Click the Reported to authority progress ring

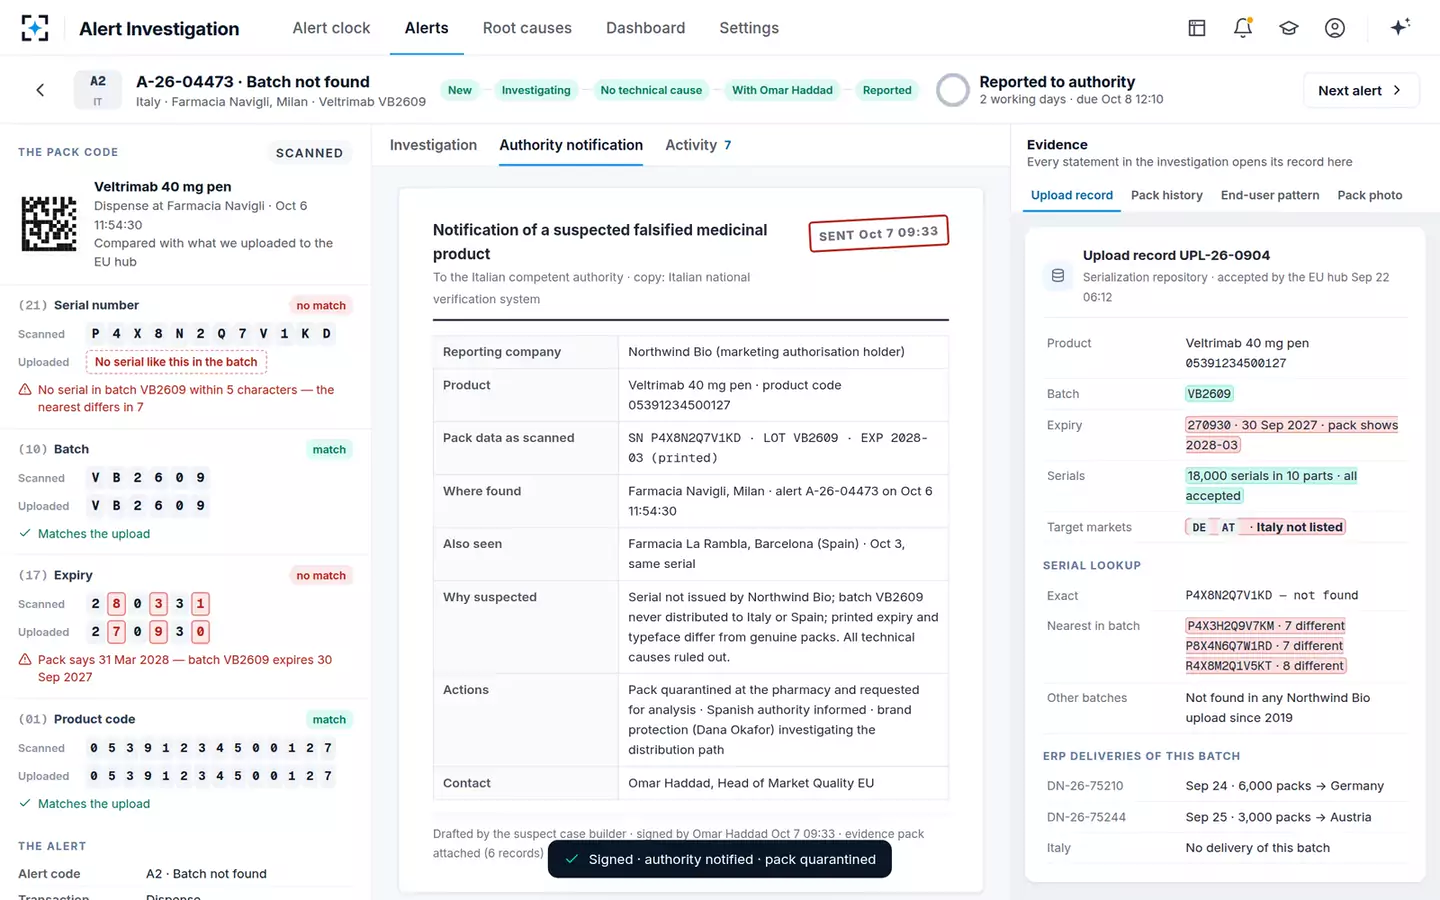click(953, 90)
